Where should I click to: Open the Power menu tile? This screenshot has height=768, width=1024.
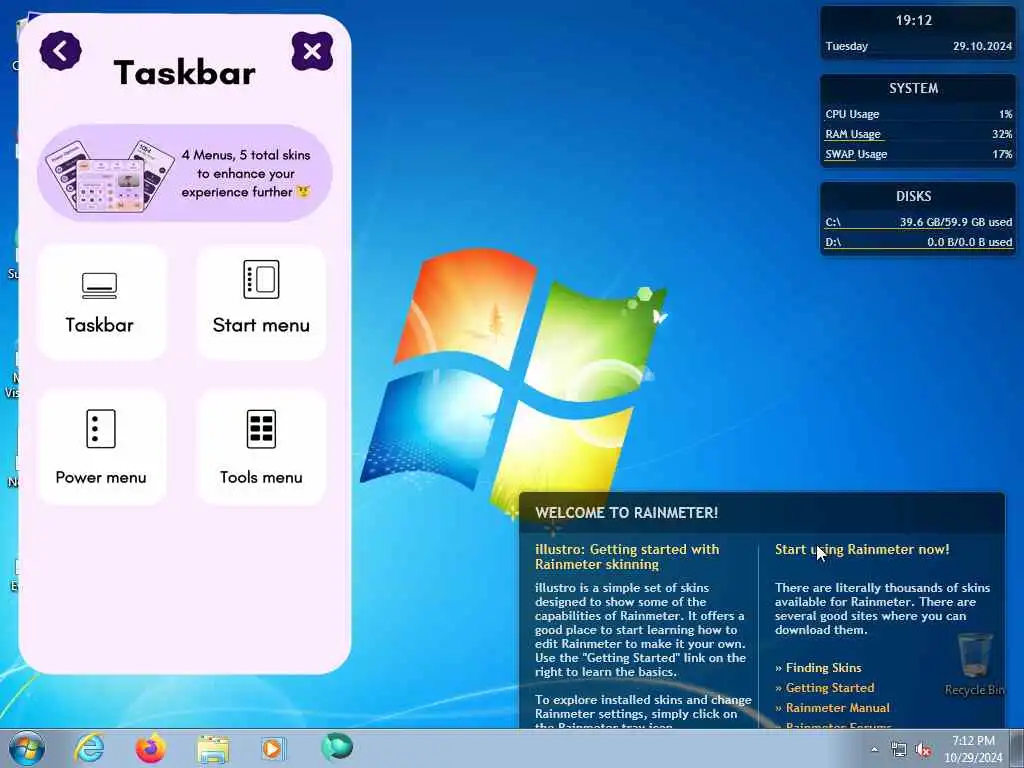pos(101,447)
